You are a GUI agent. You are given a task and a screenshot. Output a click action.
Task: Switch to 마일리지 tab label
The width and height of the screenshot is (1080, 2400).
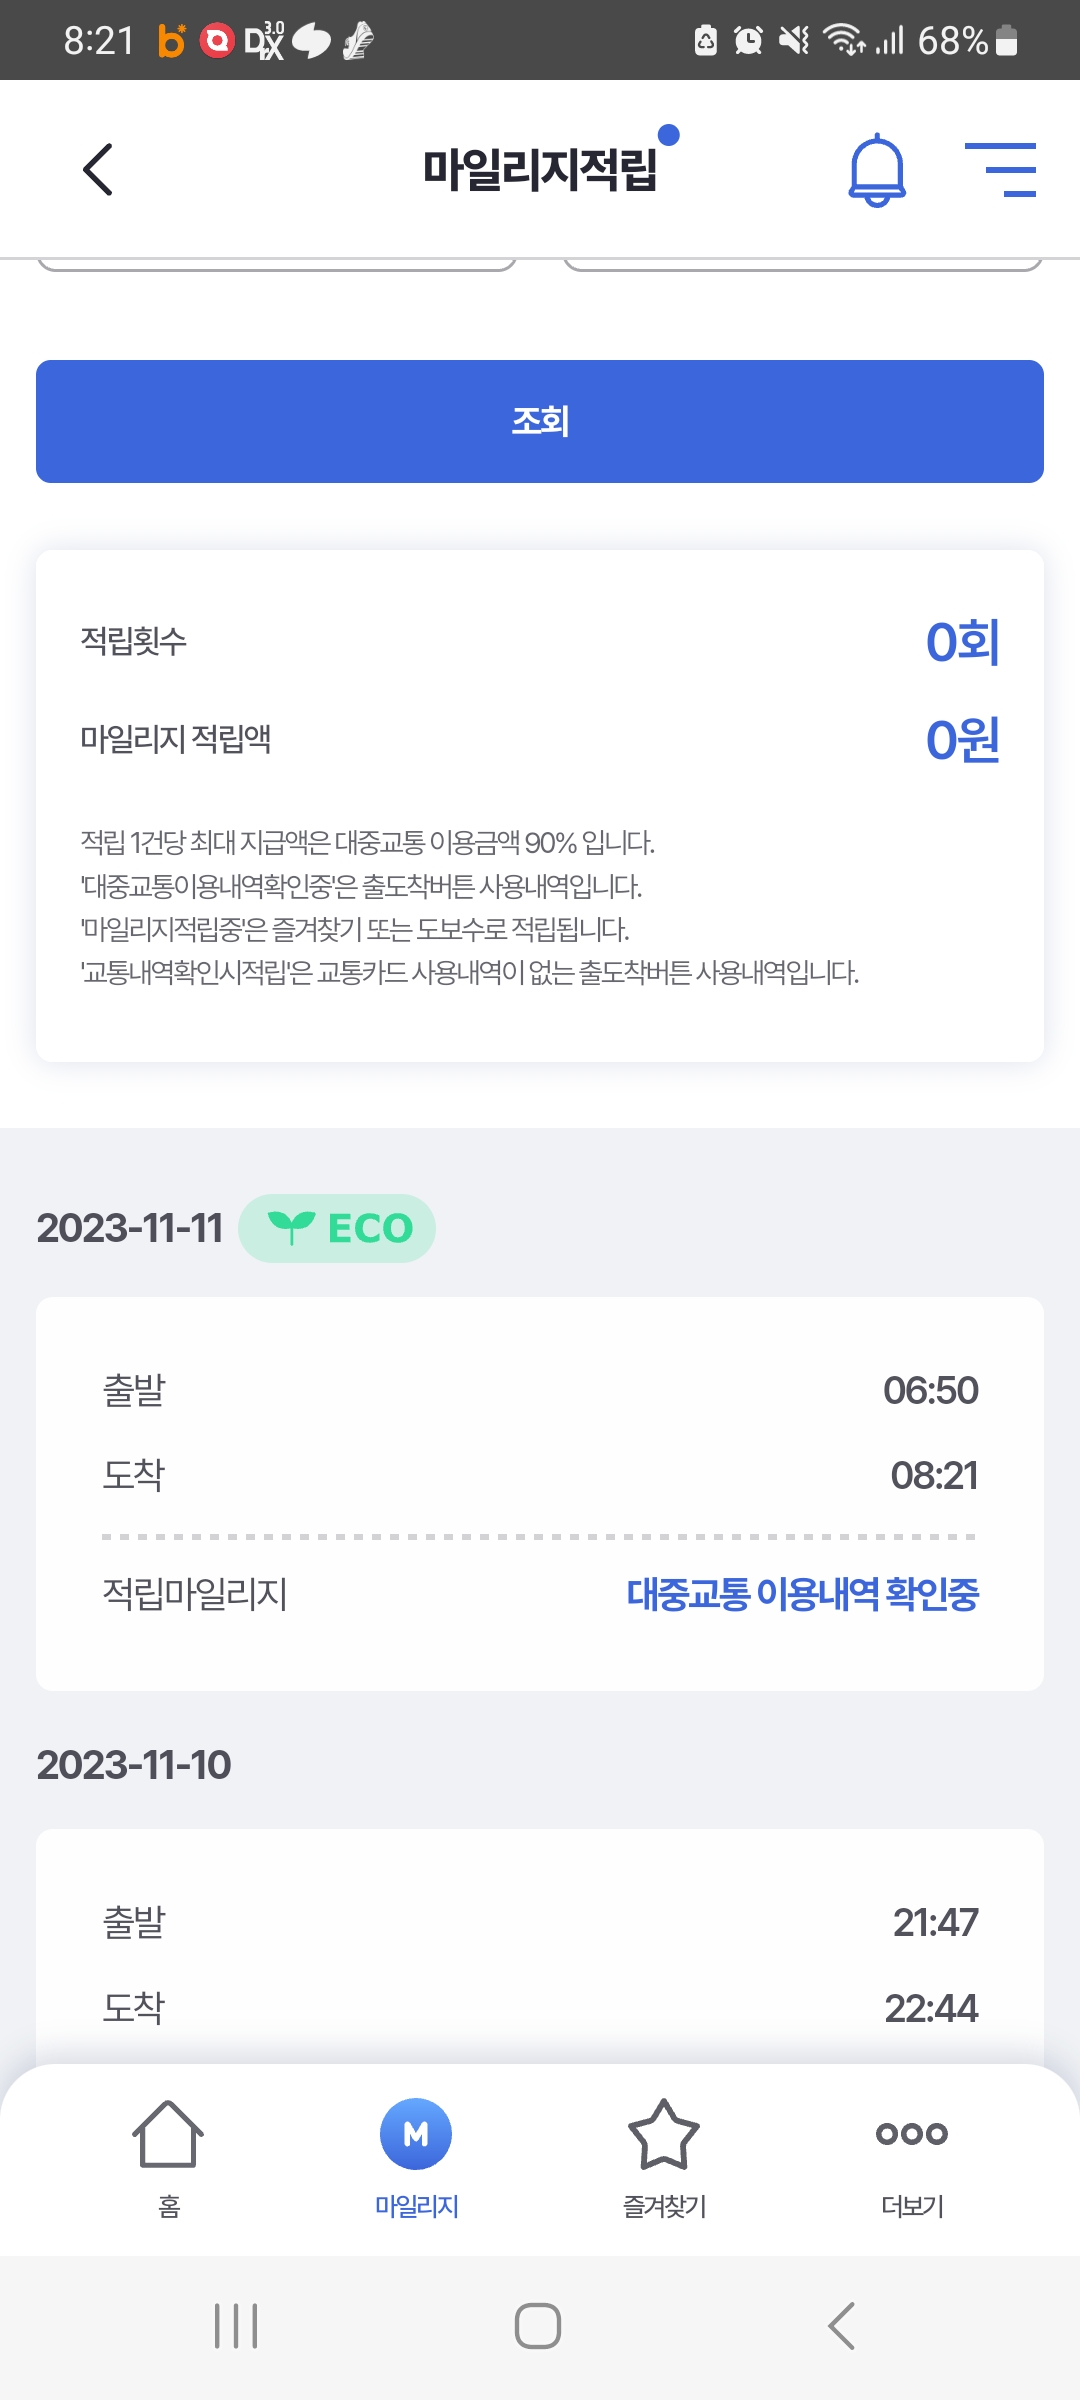[x=416, y=2206]
